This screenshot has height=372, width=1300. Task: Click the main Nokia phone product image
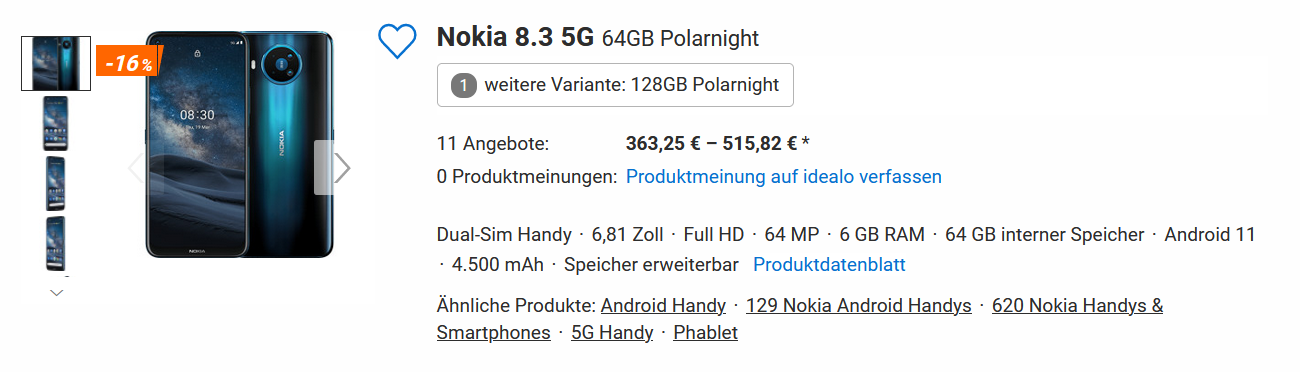click(241, 144)
